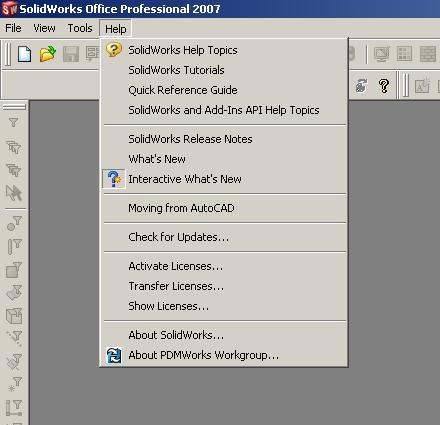Enable the Filter Solid Bodies cube icon

click(14, 315)
